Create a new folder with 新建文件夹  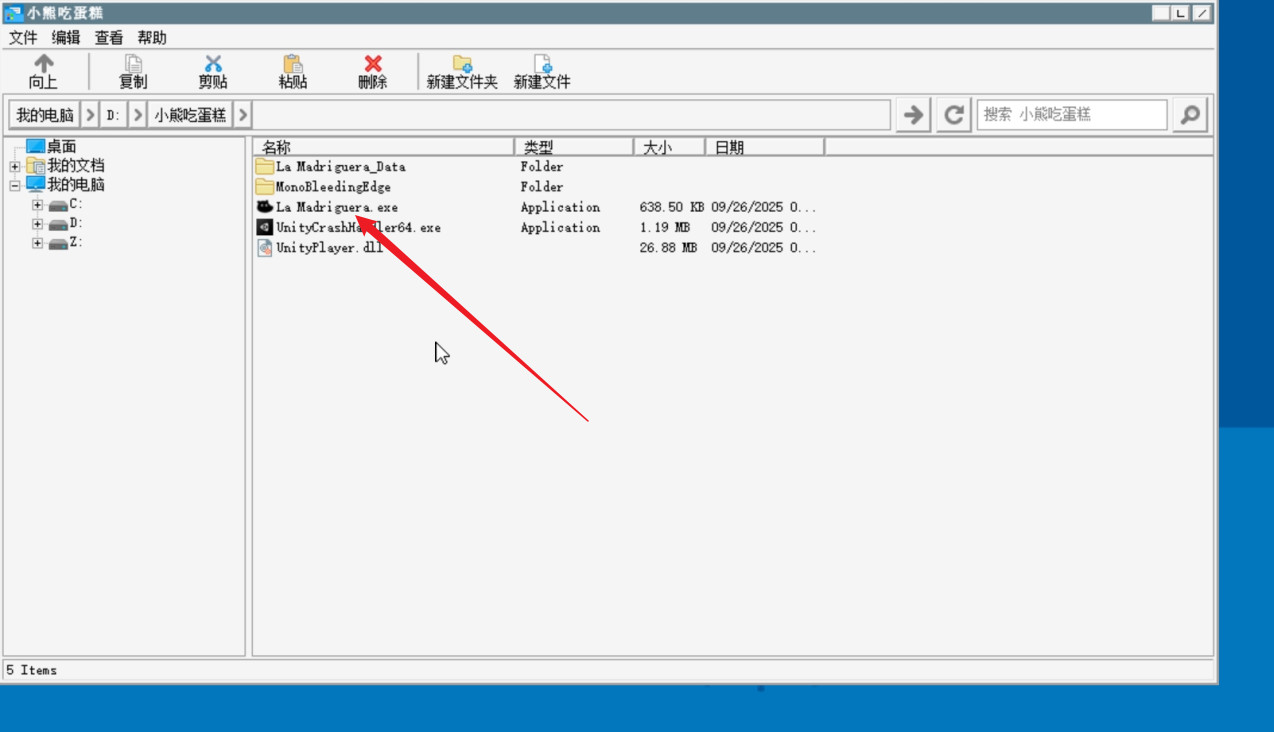click(462, 65)
